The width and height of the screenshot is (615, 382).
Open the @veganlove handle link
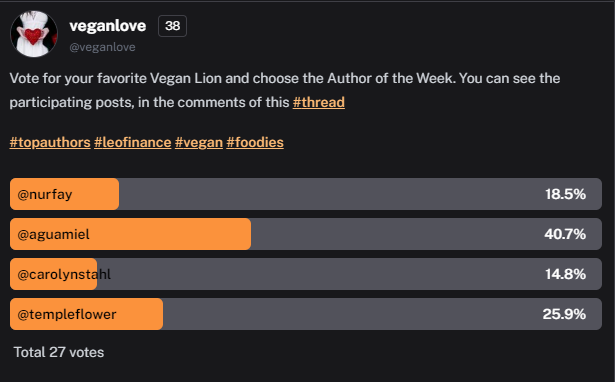102,47
